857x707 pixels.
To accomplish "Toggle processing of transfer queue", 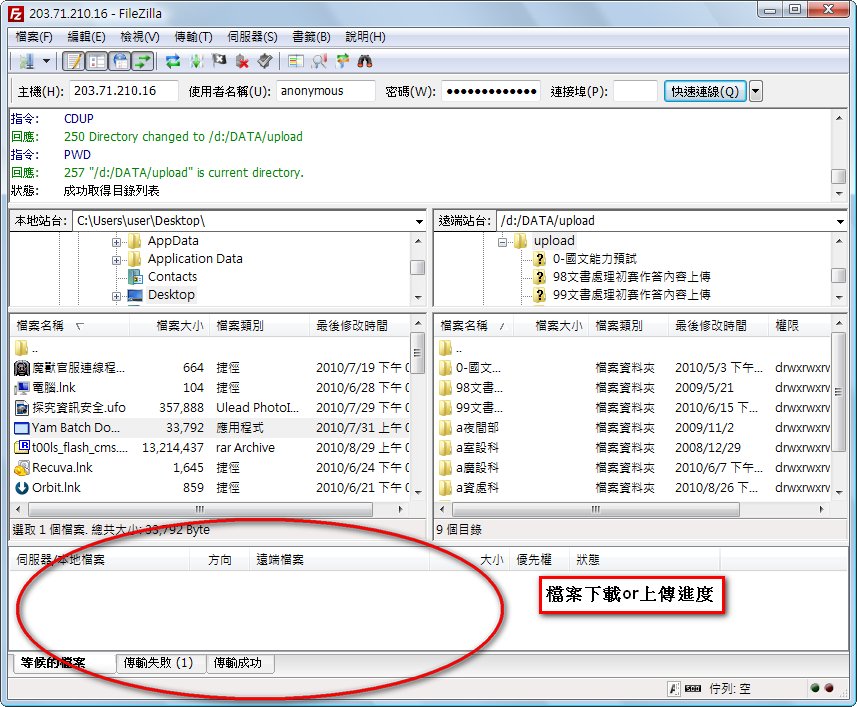I will [196, 61].
